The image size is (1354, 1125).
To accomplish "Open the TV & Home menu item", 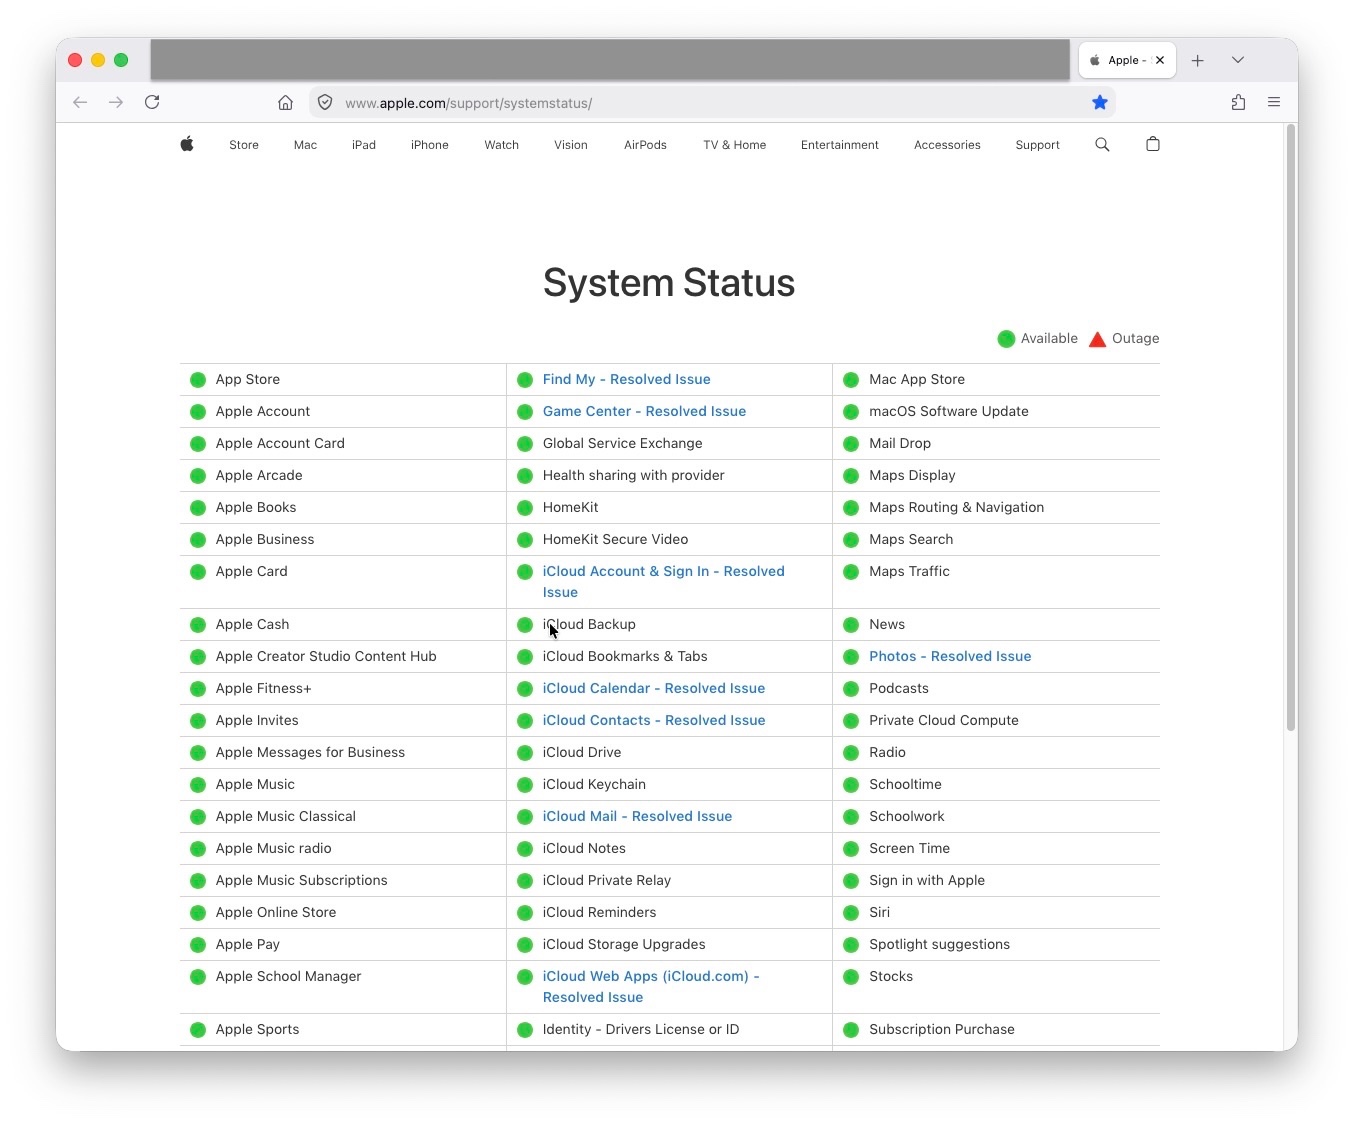I will [x=735, y=145].
